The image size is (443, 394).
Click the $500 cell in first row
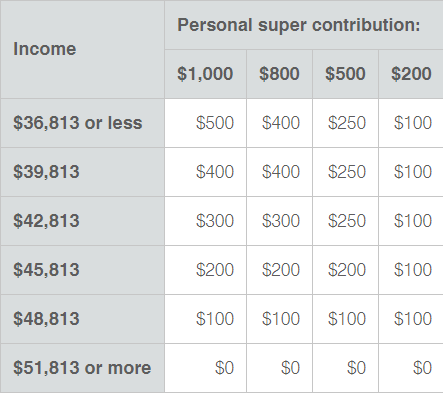point(205,123)
